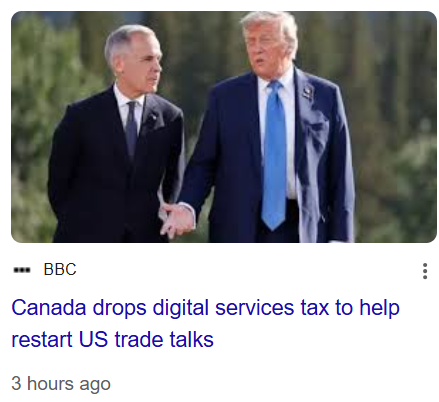Open the three-dot more options menu
The height and width of the screenshot is (402, 439).
(425, 271)
